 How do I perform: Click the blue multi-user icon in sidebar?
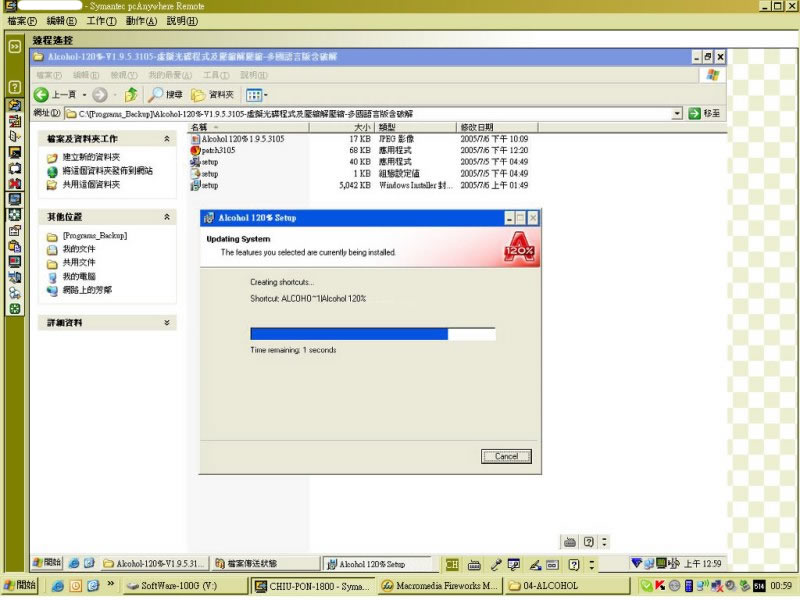click(x=14, y=293)
